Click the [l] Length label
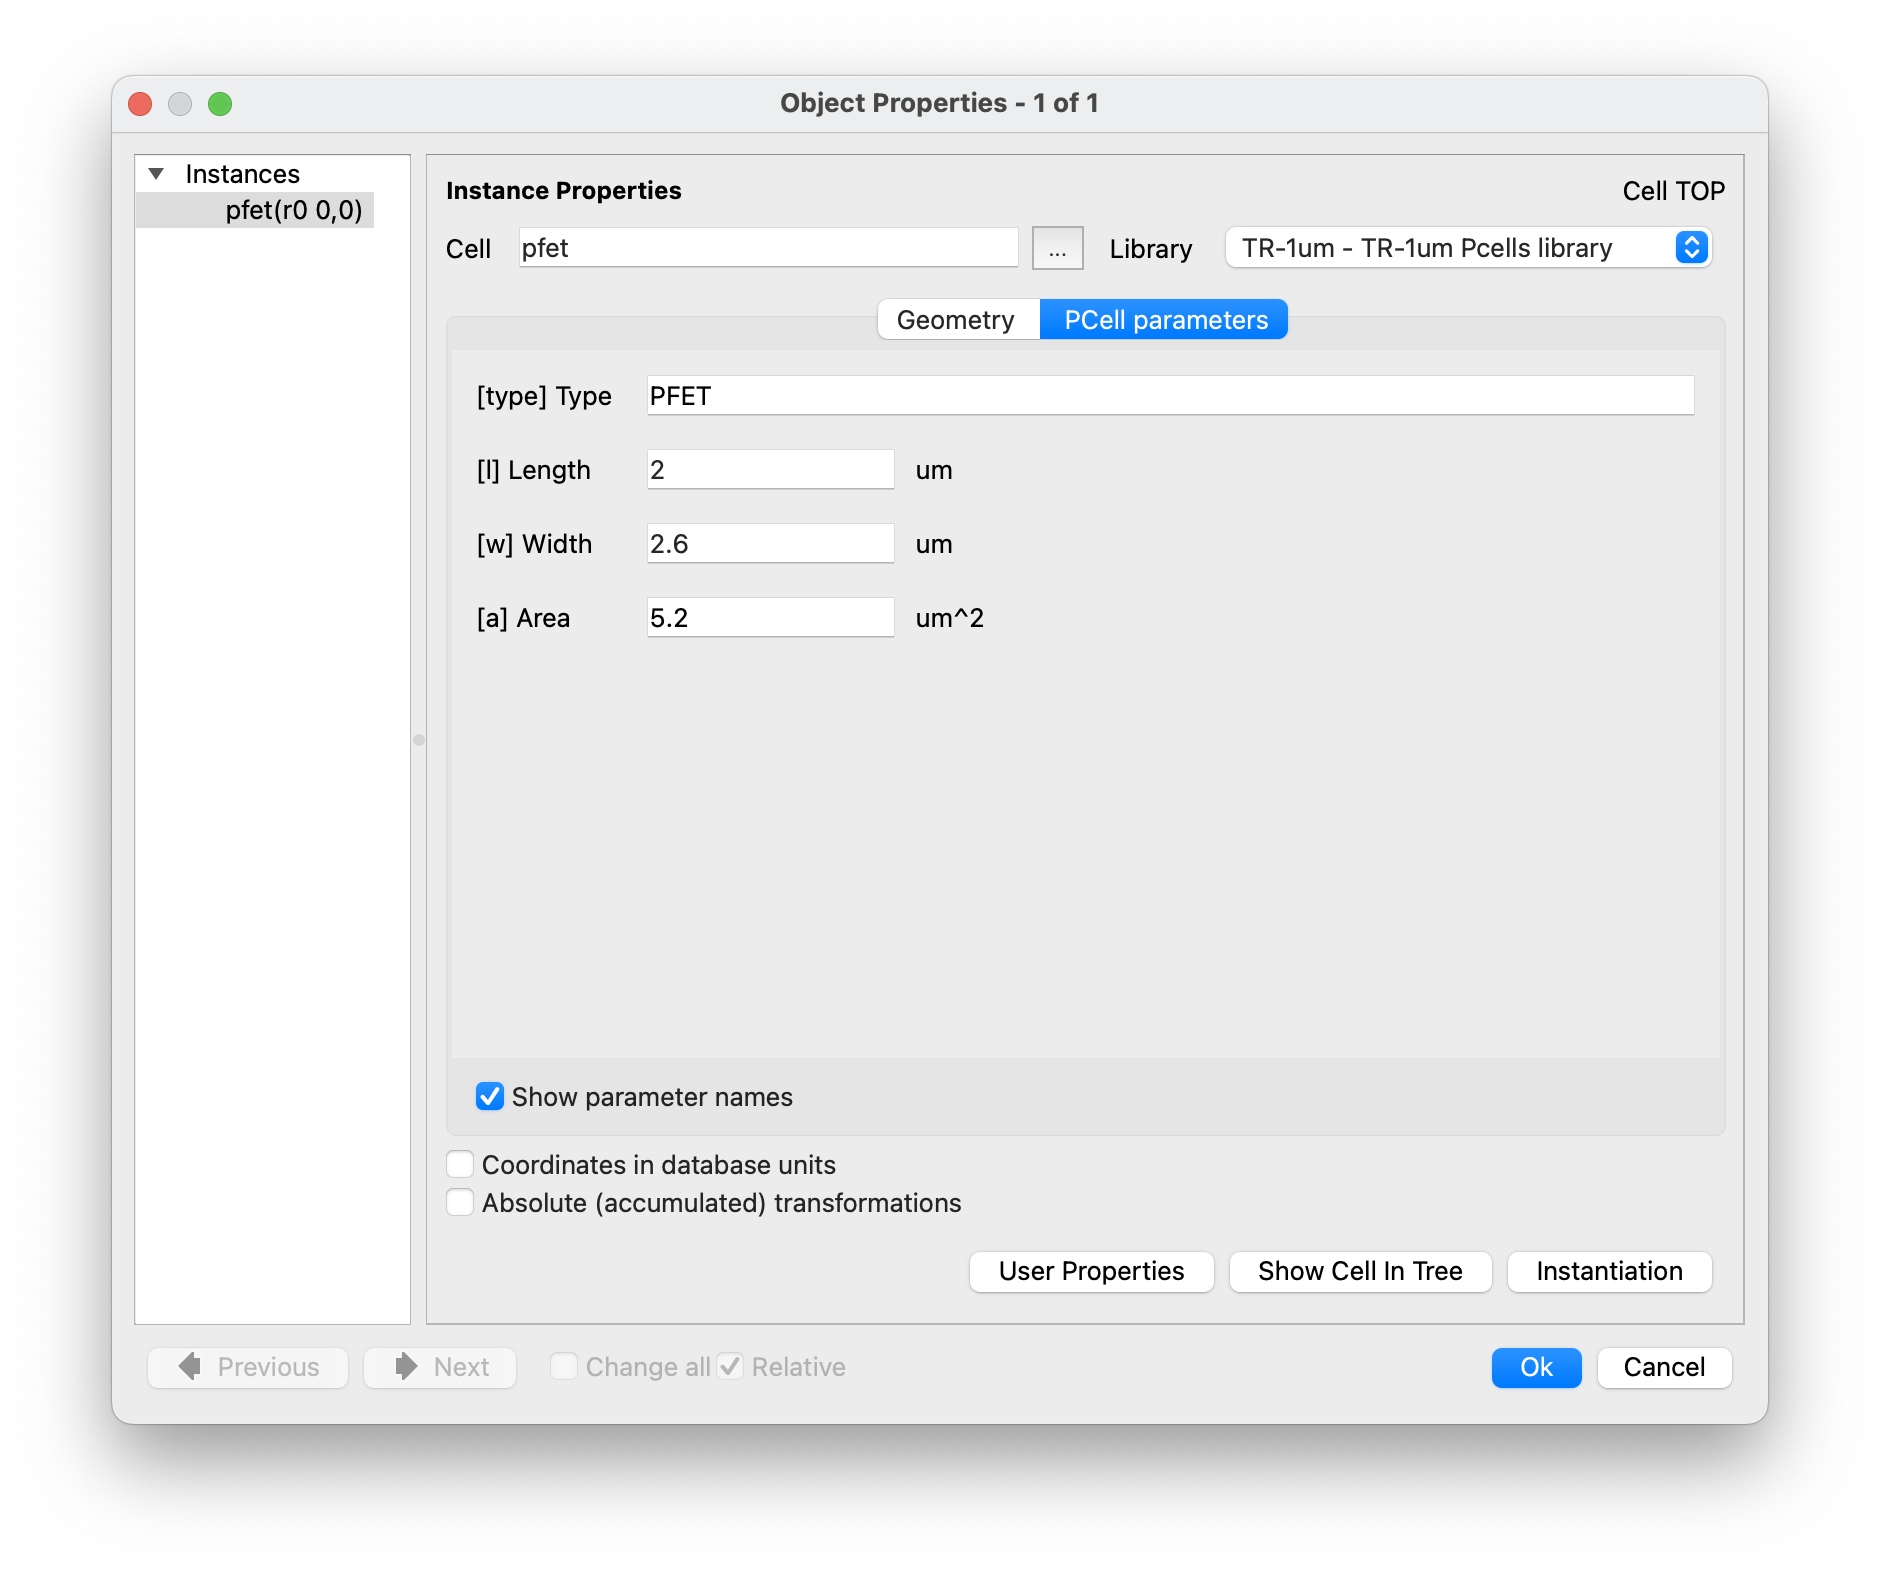This screenshot has height=1572, width=1880. click(x=534, y=470)
